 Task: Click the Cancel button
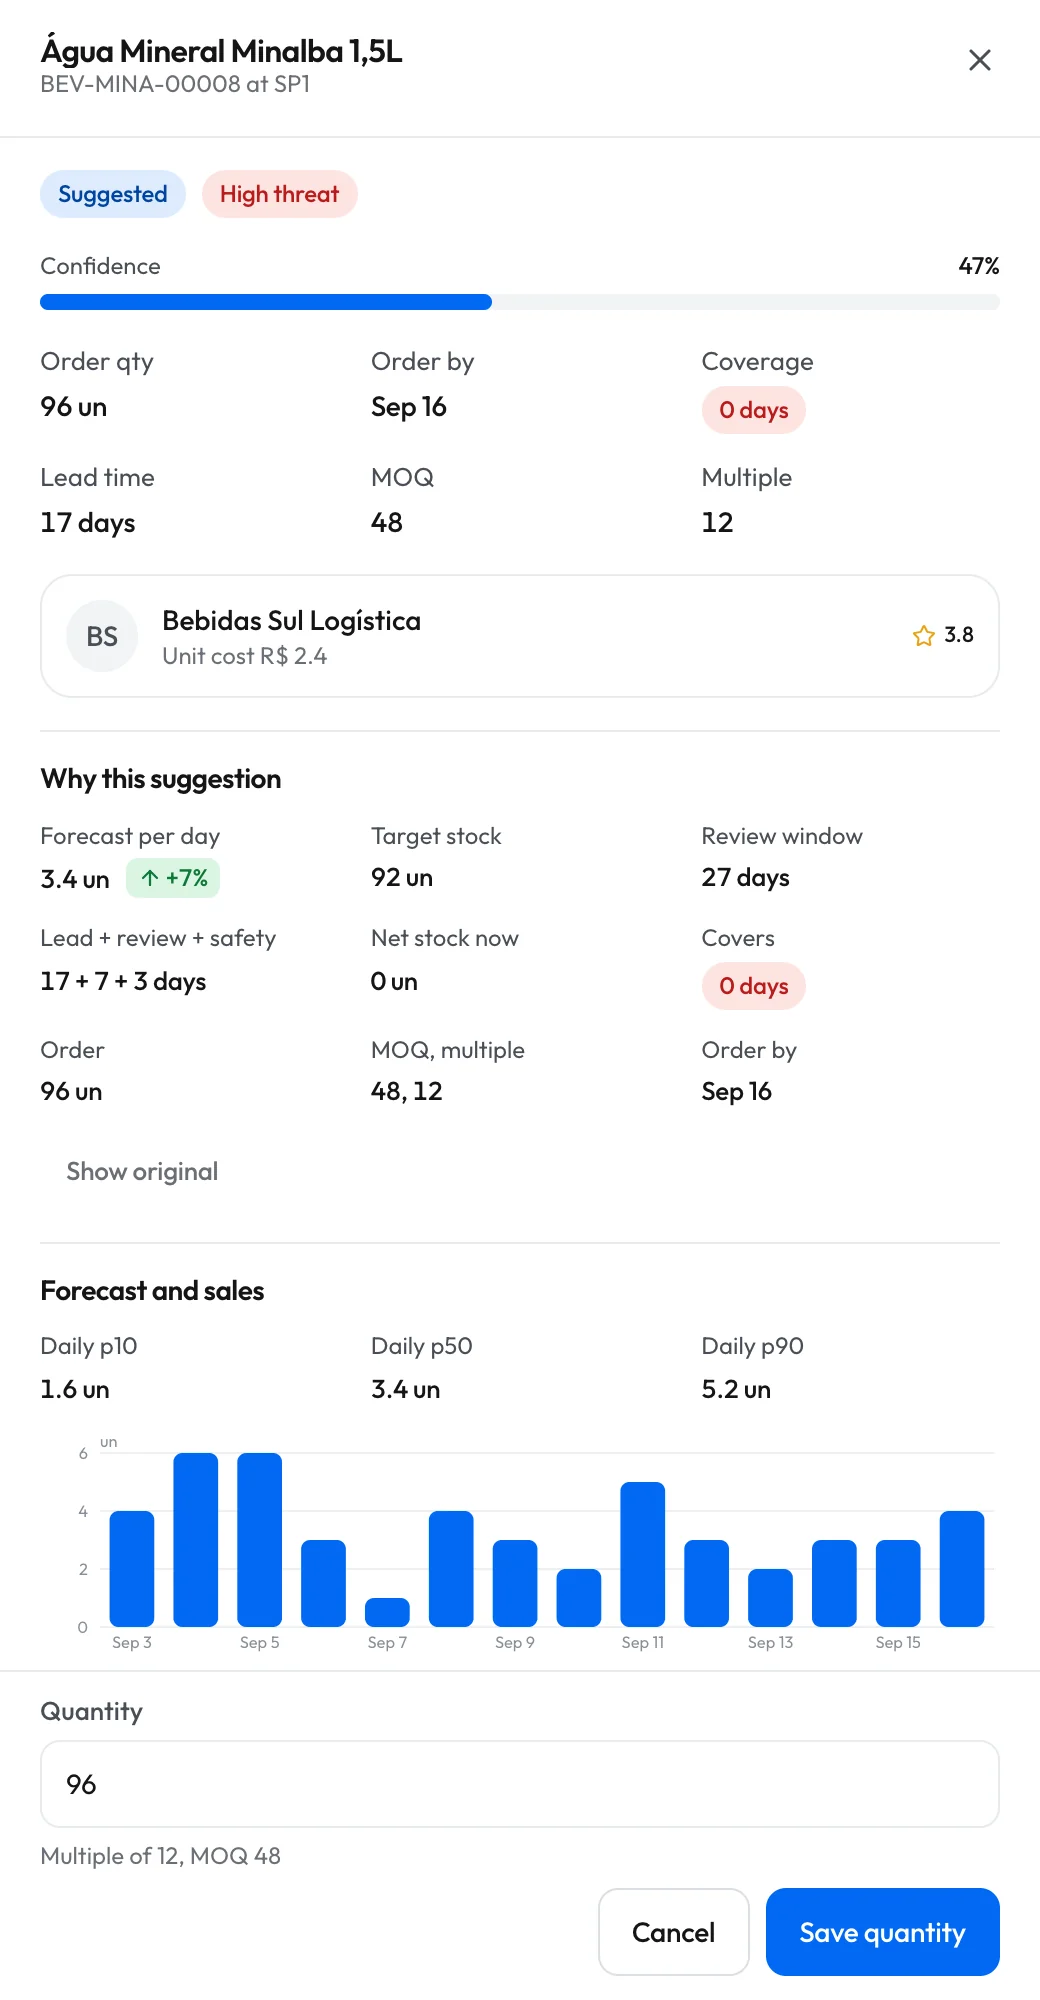point(674,1932)
